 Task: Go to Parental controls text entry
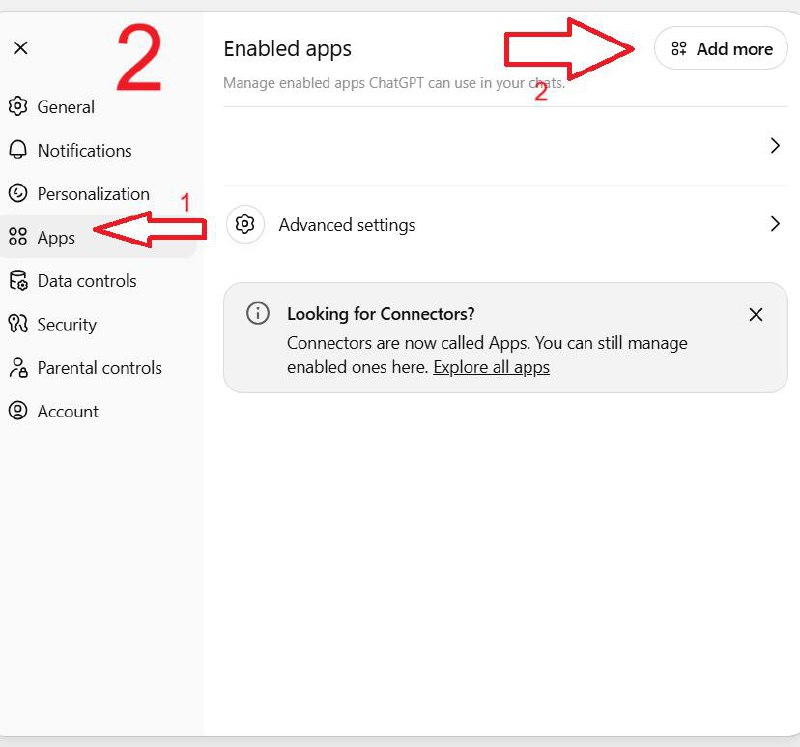pos(99,368)
